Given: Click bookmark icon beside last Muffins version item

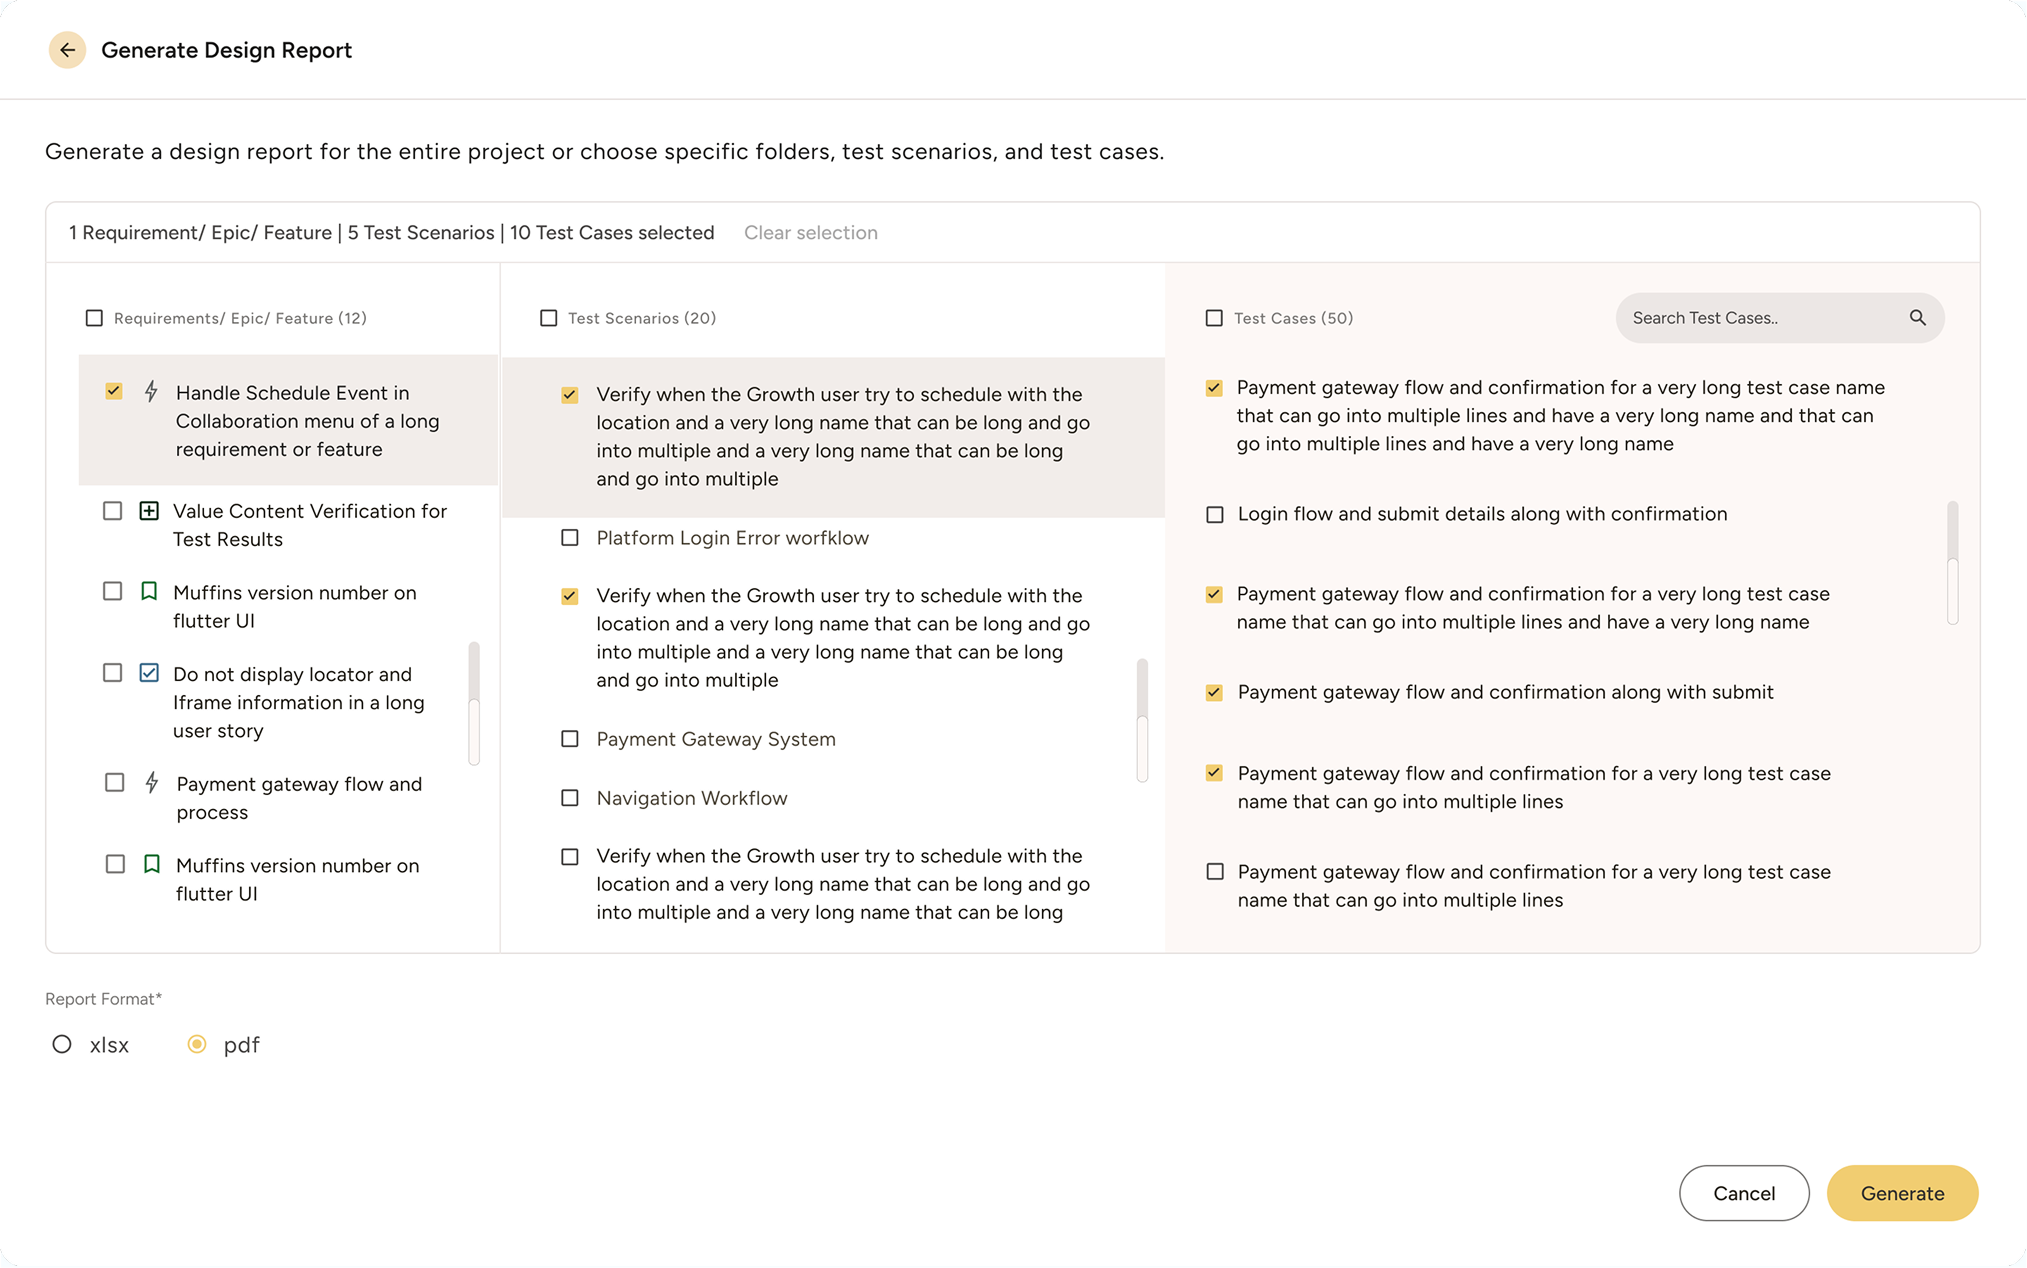Looking at the screenshot, I should [151, 864].
